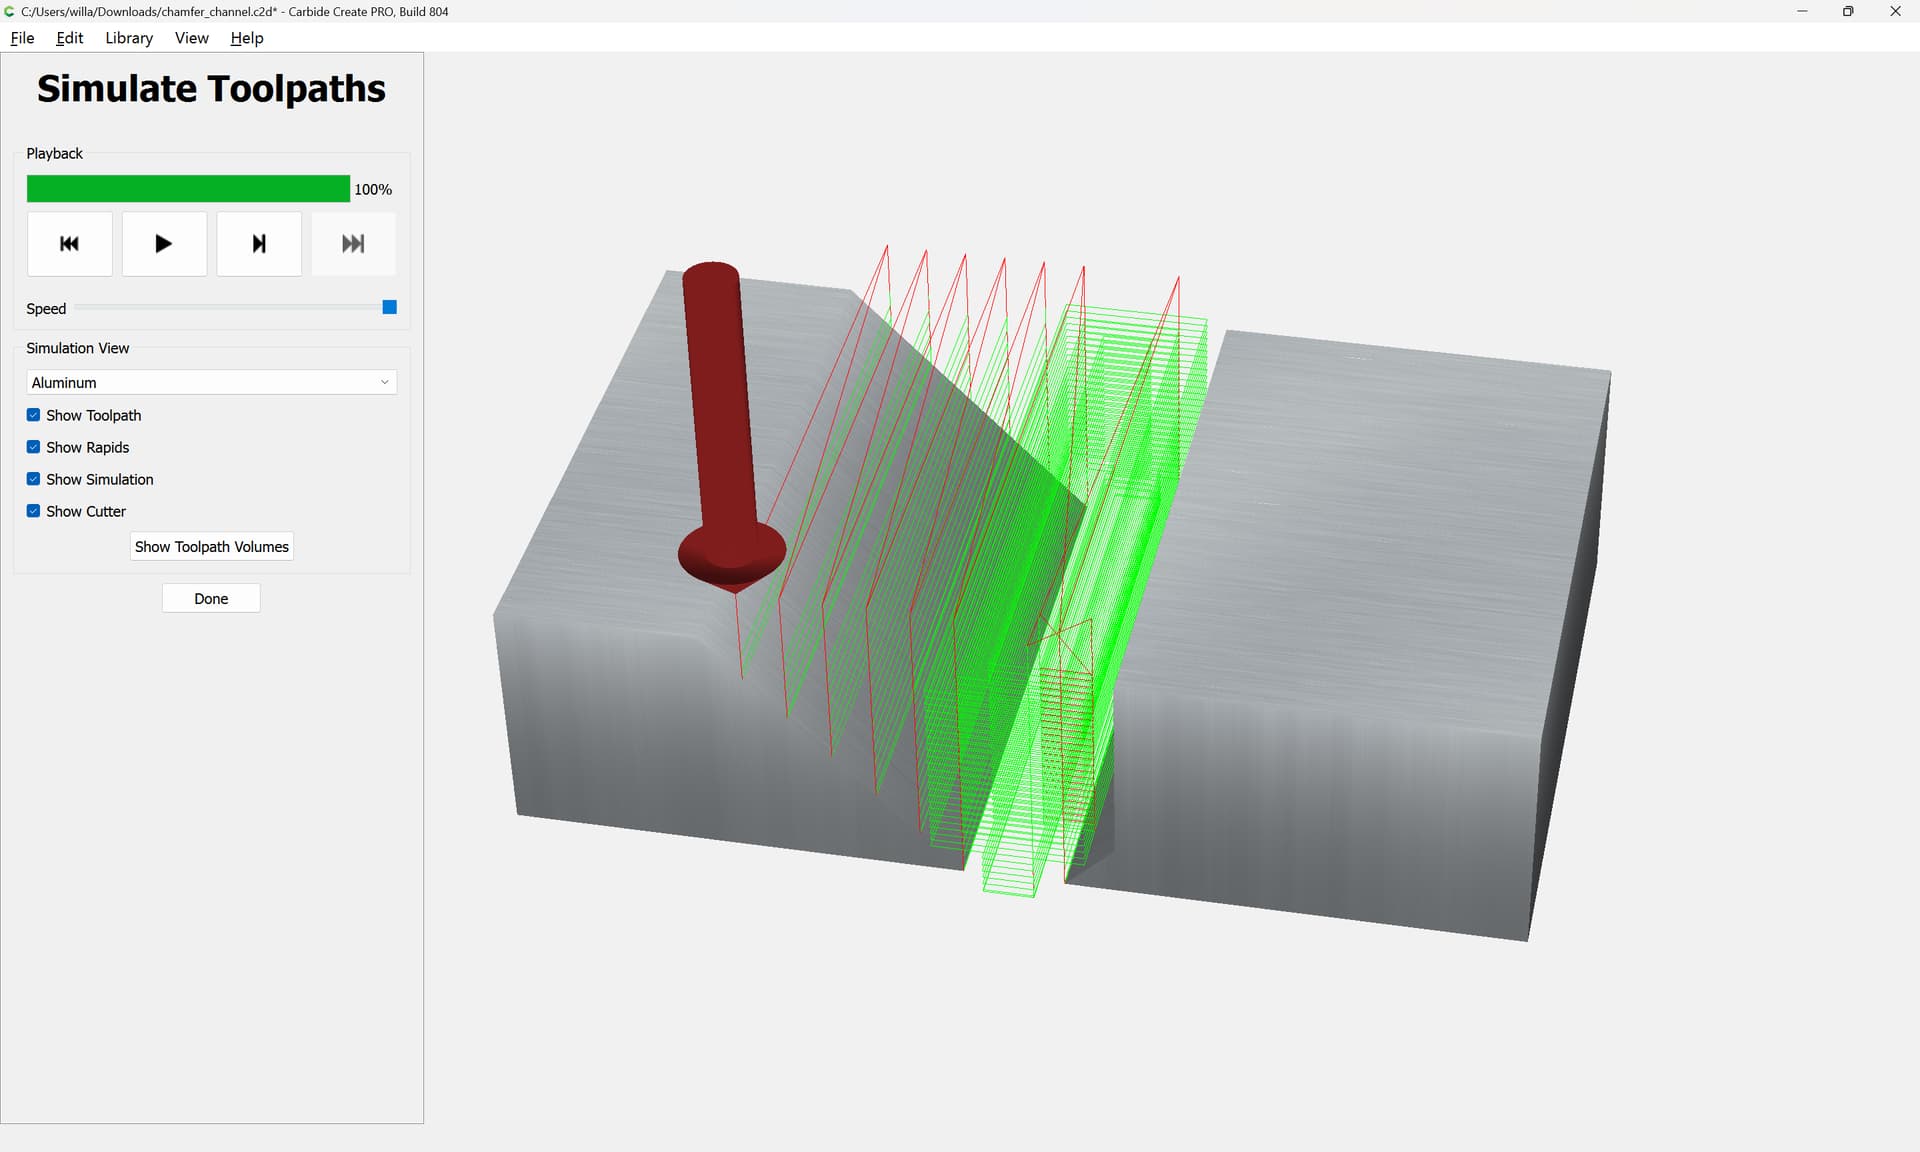The width and height of the screenshot is (1920, 1152).
Task: Step forward one simulation frame
Action: [259, 243]
